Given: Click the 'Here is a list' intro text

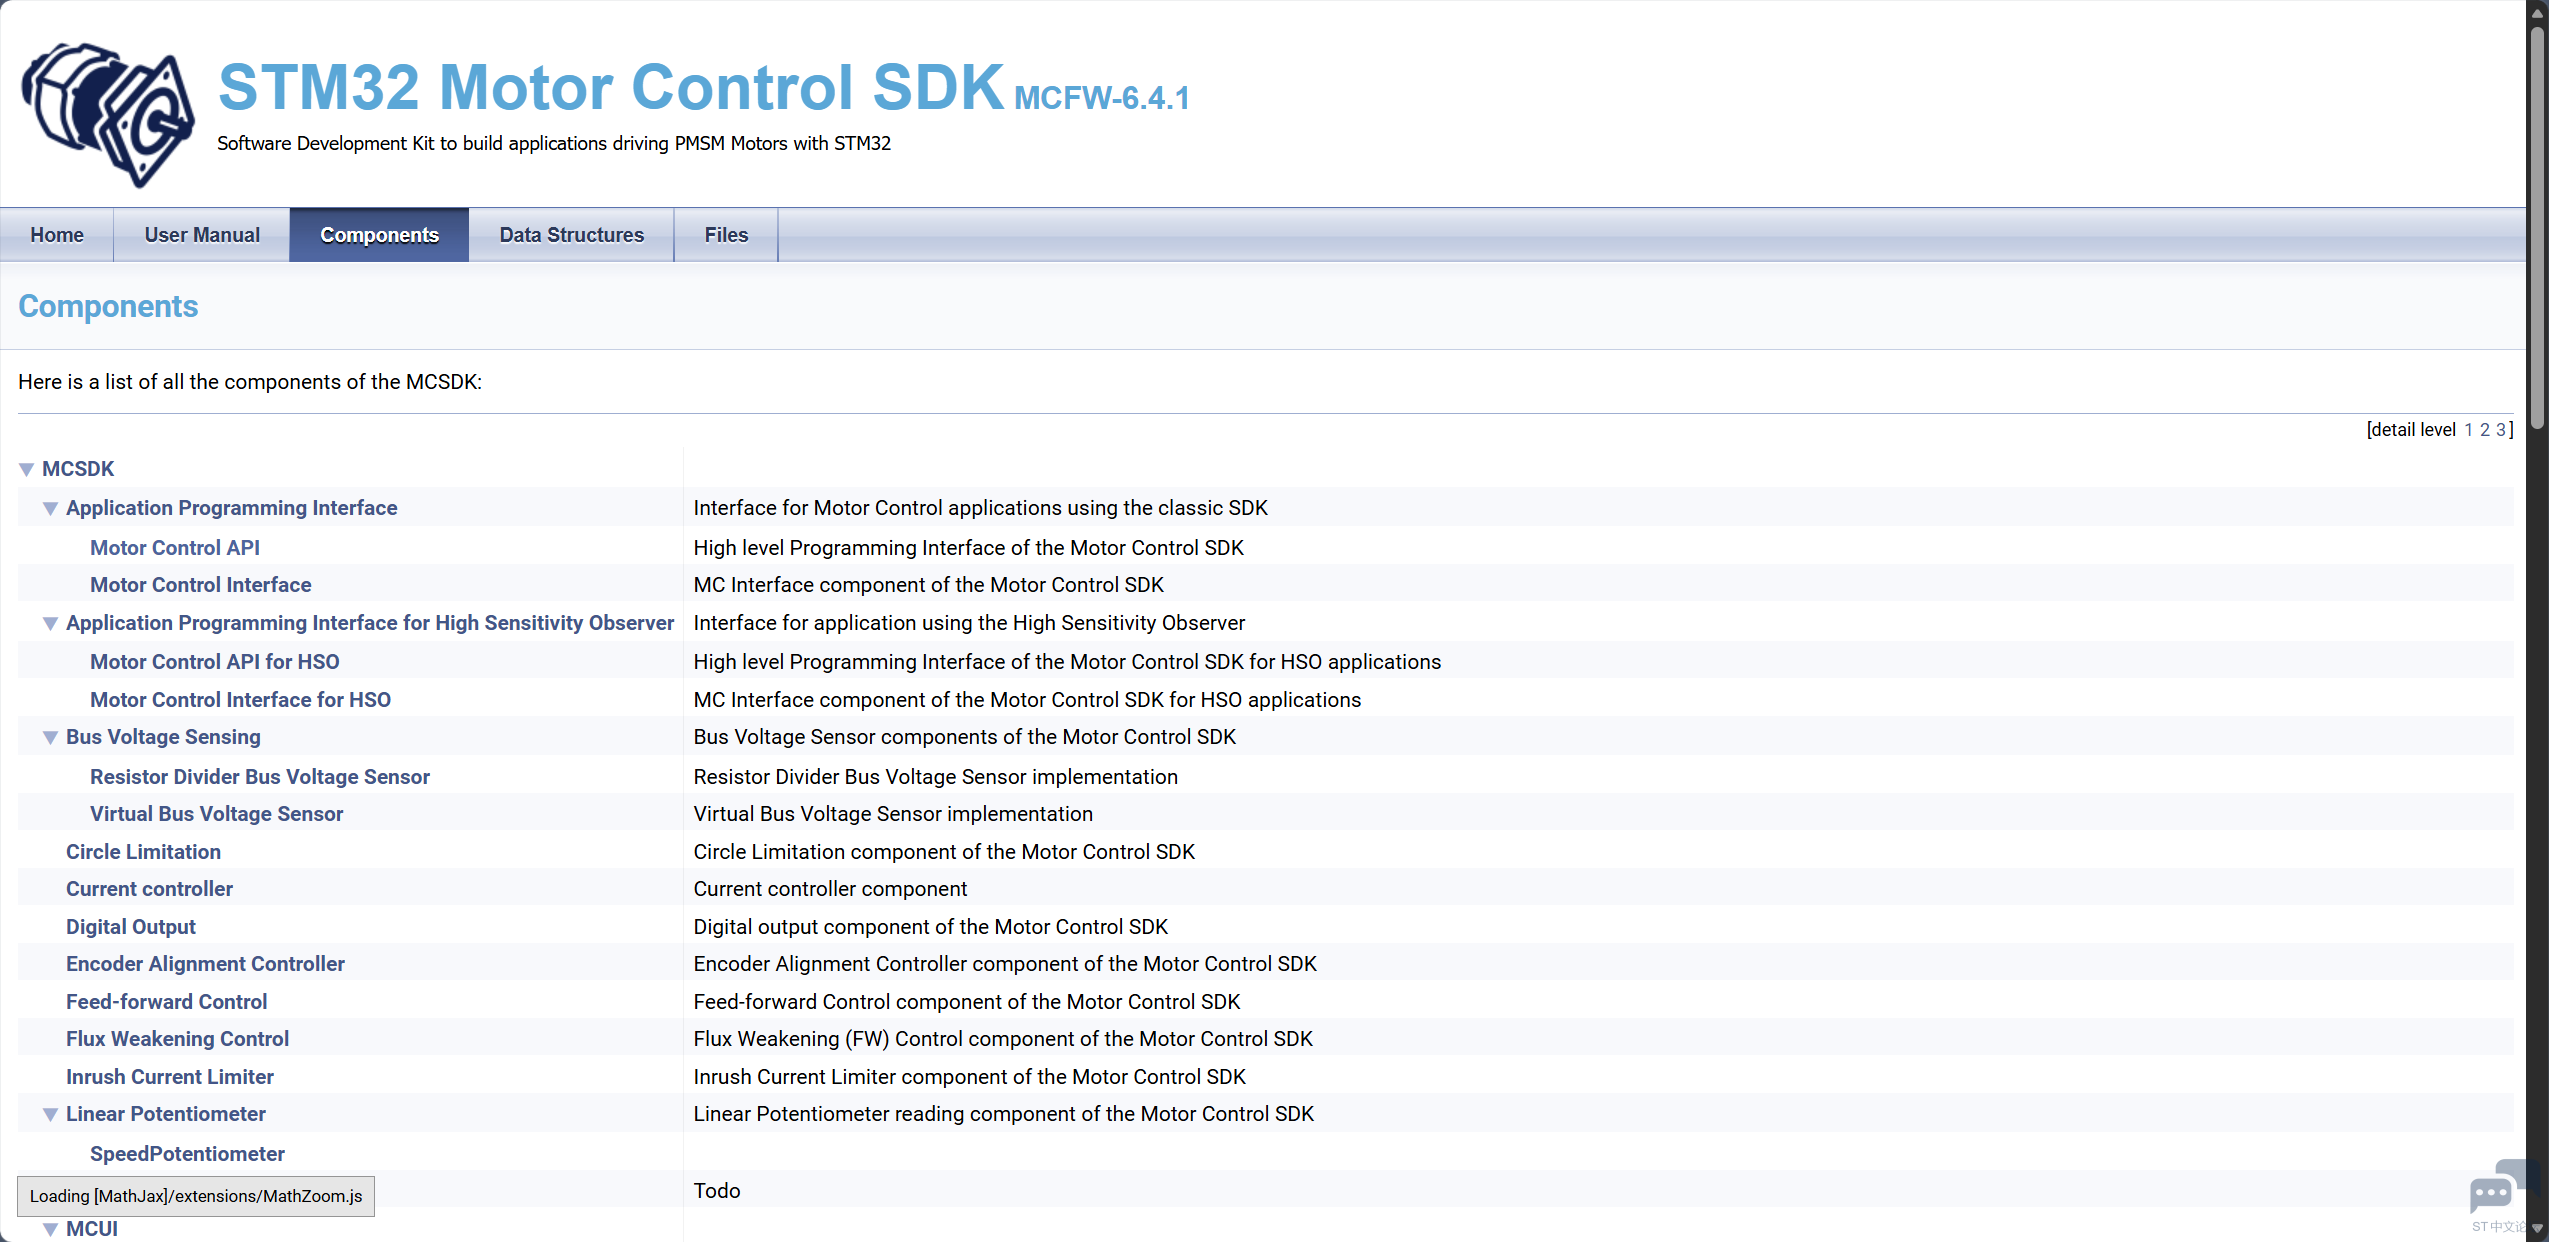Looking at the screenshot, I should 250,382.
